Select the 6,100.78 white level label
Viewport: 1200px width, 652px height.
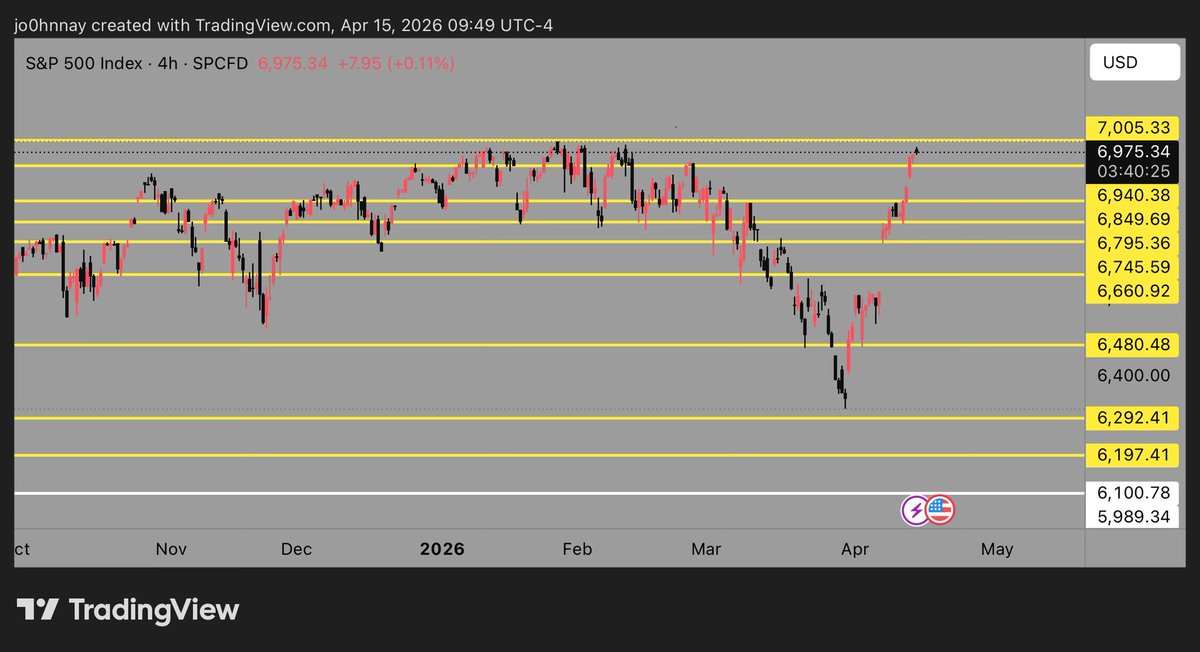point(1133,493)
